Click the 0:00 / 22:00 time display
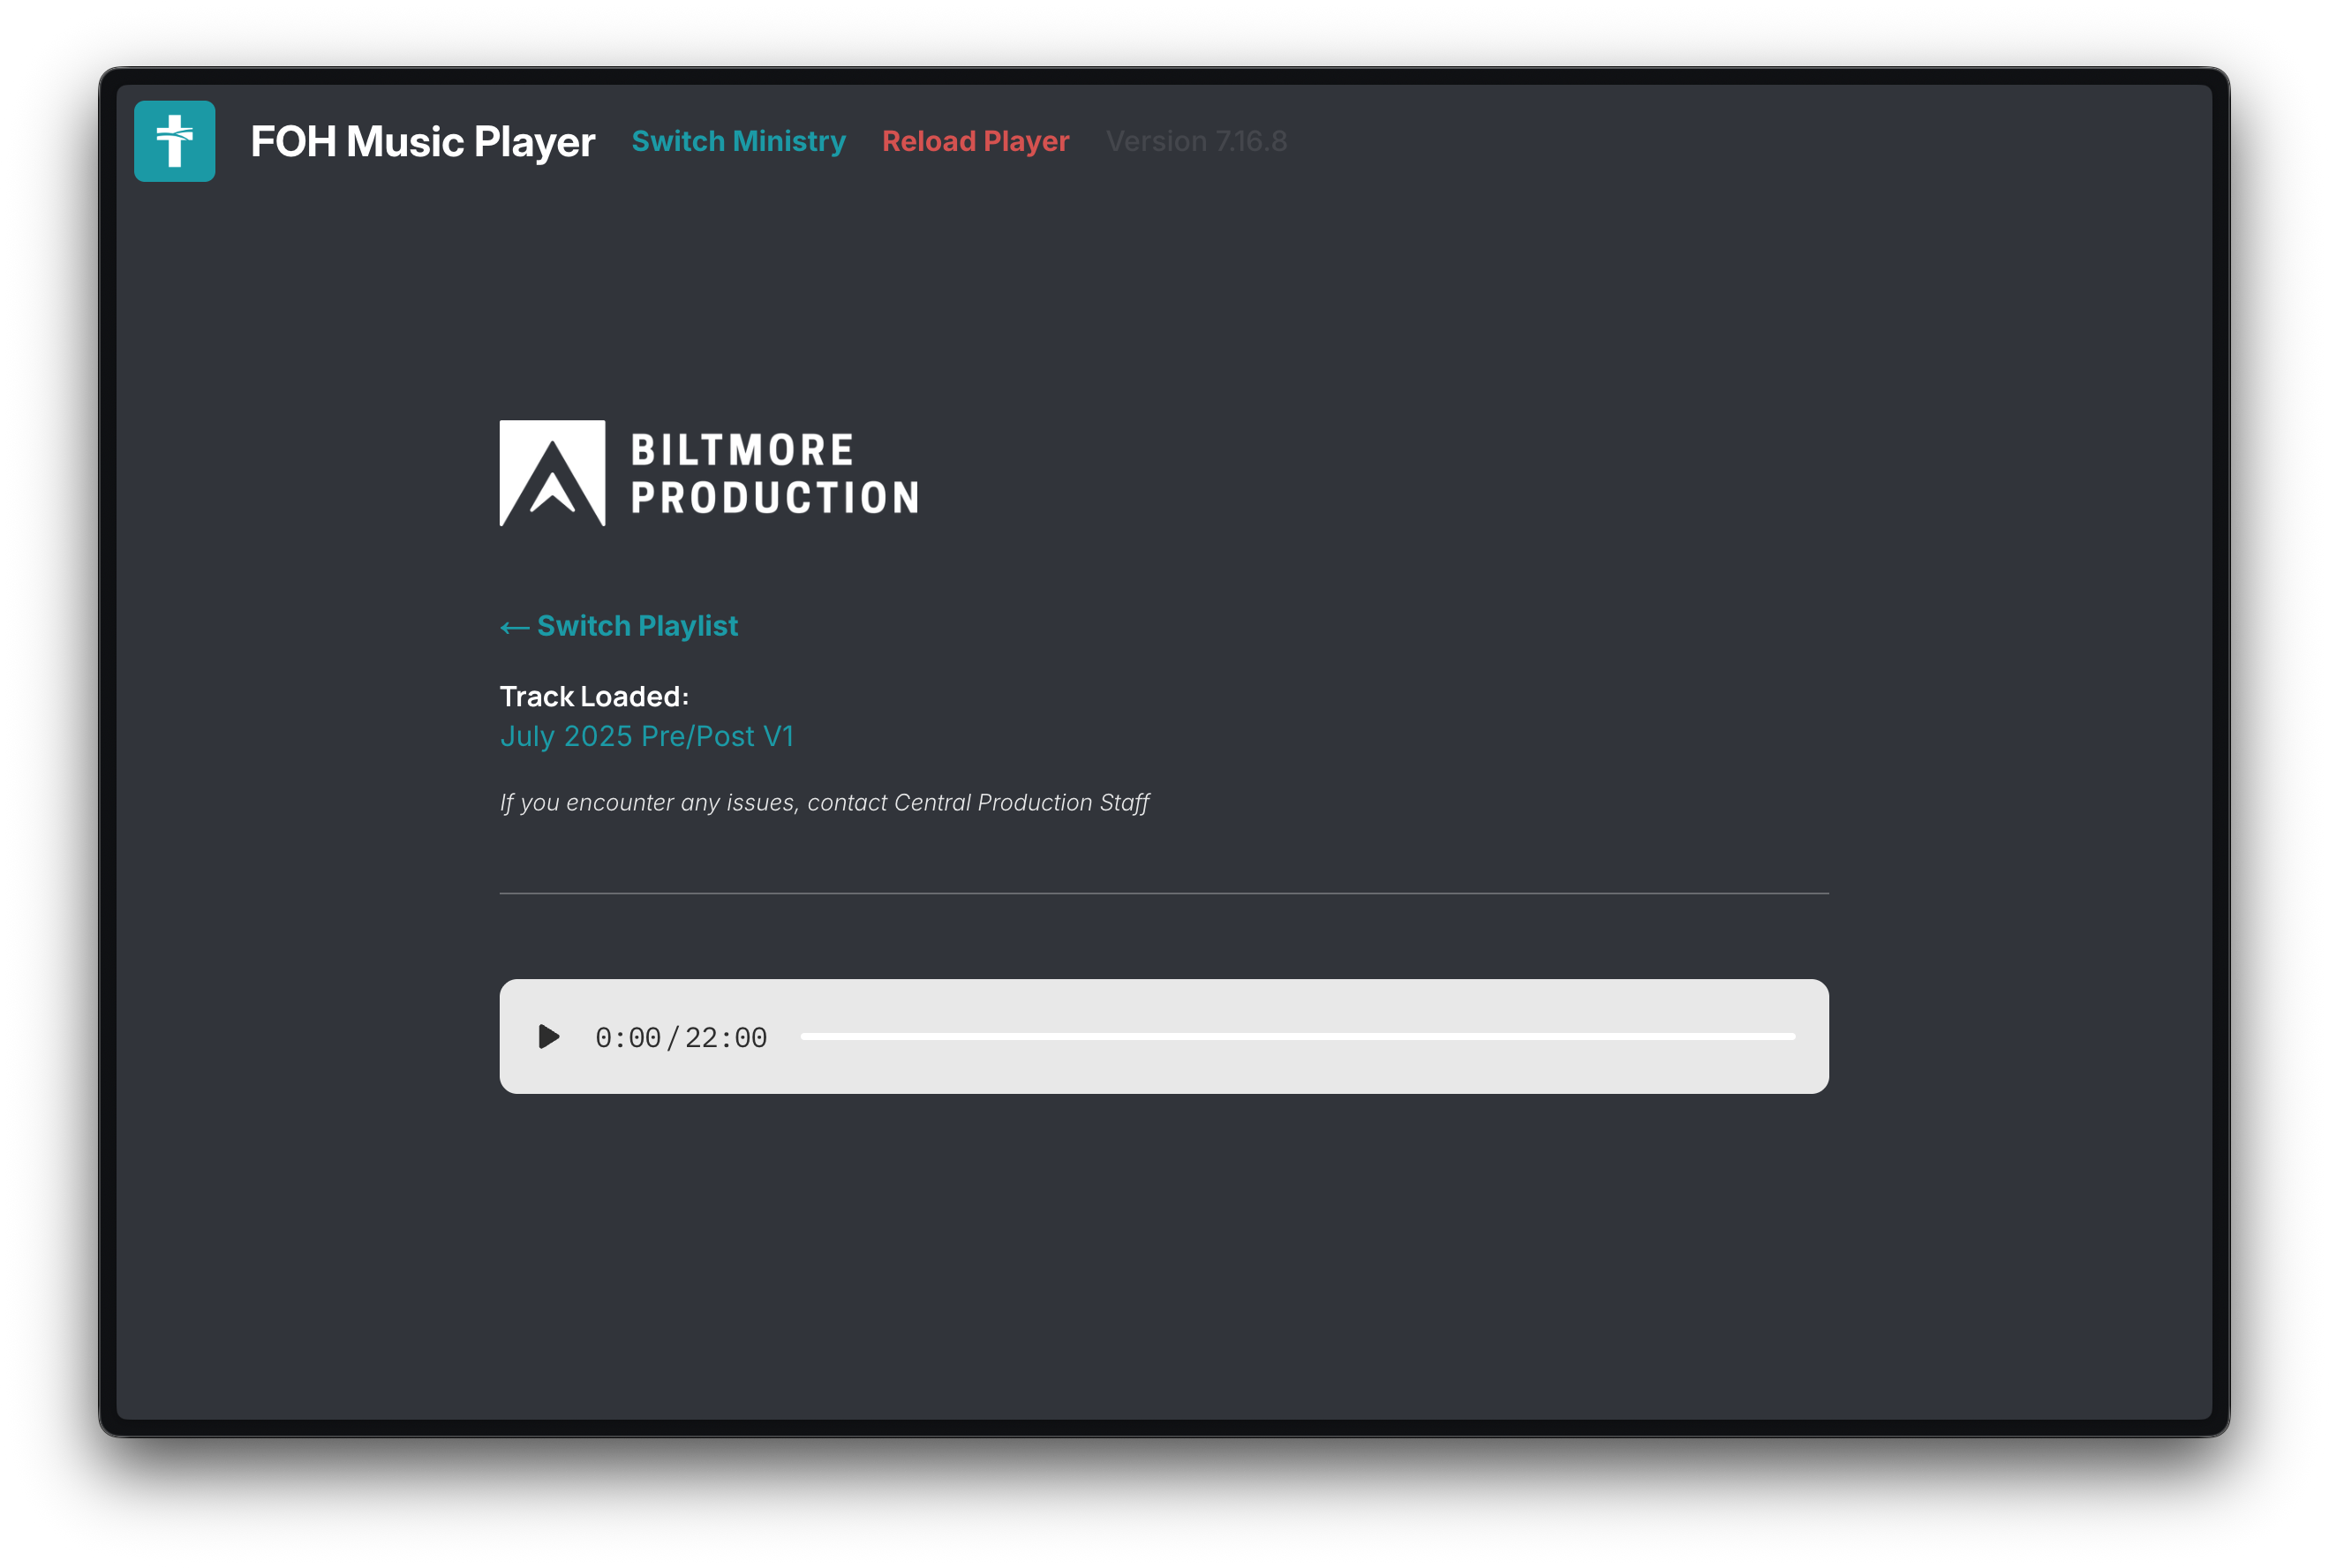The image size is (2329, 1568). coord(681,1038)
